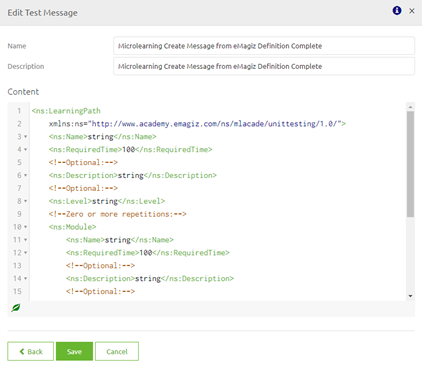Save the test message

tap(74, 351)
